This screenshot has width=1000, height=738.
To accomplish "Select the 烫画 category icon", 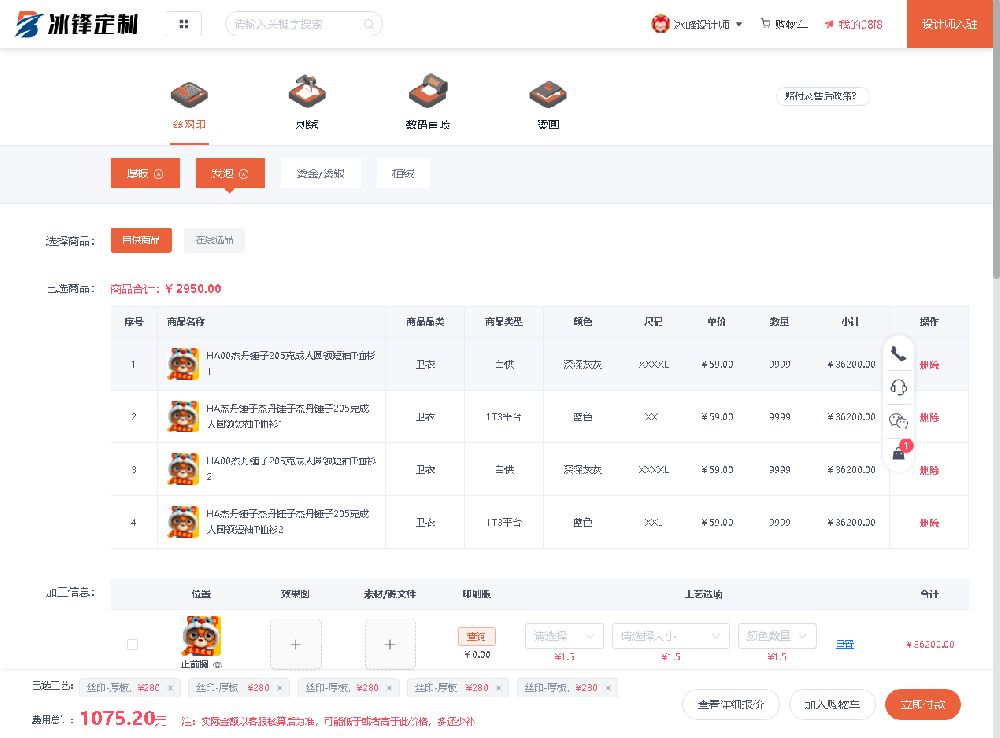I will click(307, 94).
